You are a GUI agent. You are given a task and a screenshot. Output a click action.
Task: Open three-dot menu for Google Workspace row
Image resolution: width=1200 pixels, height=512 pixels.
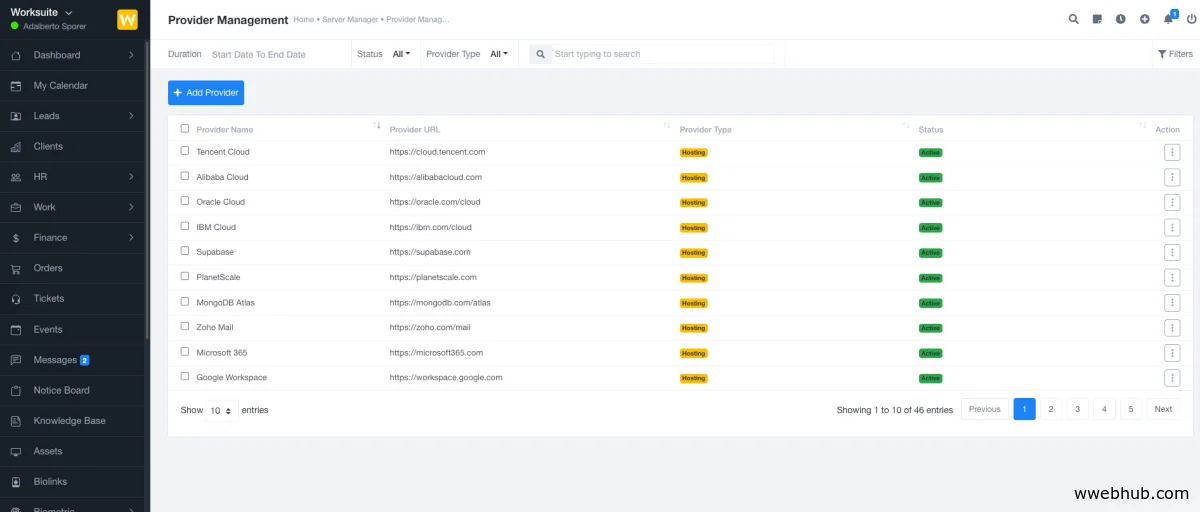pyautogui.click(x=1172, y=378)
